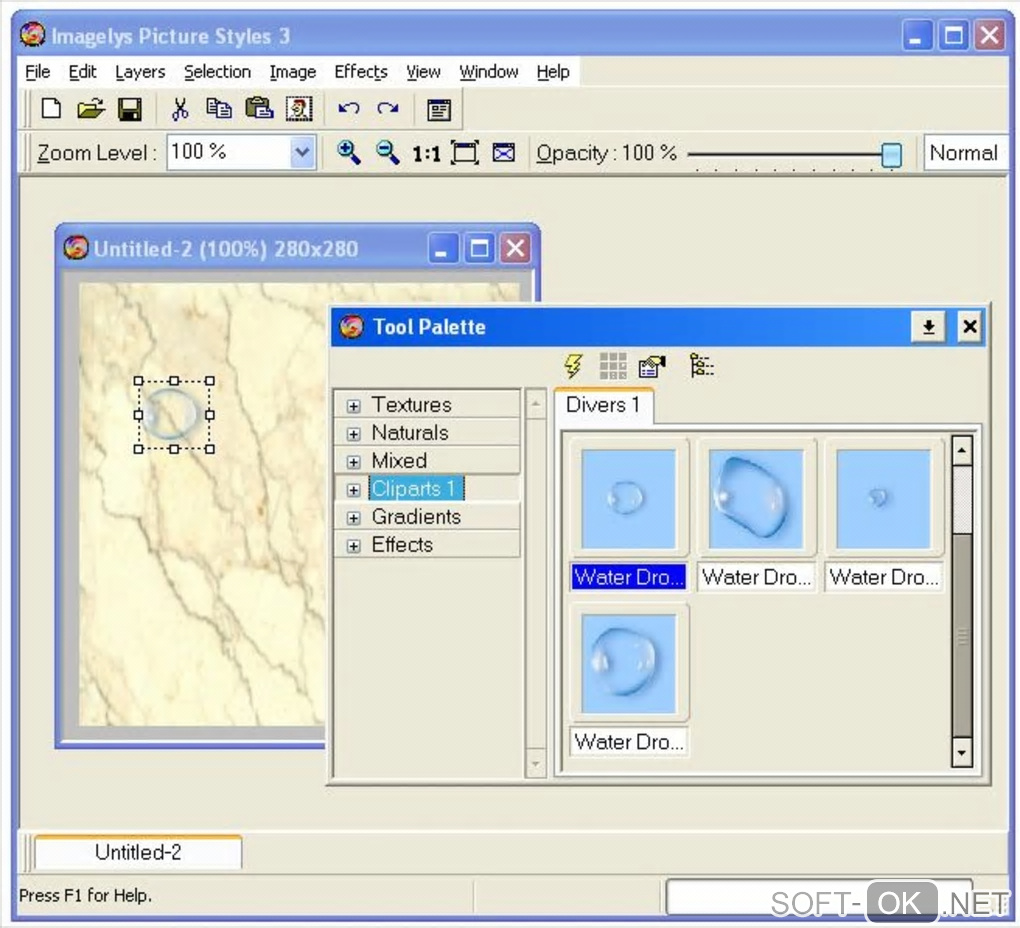Select the water drop thumbnail in second row

[628, 664]
